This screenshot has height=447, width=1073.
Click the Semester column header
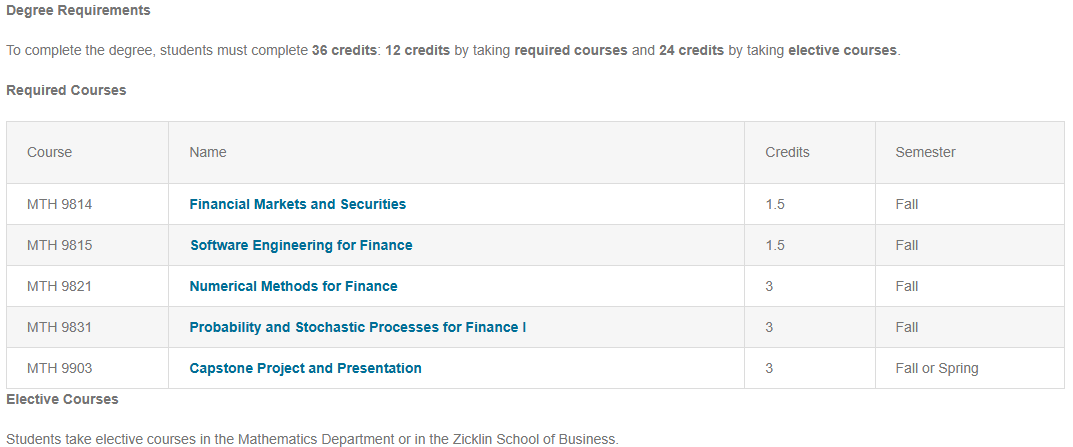point(925,152)
